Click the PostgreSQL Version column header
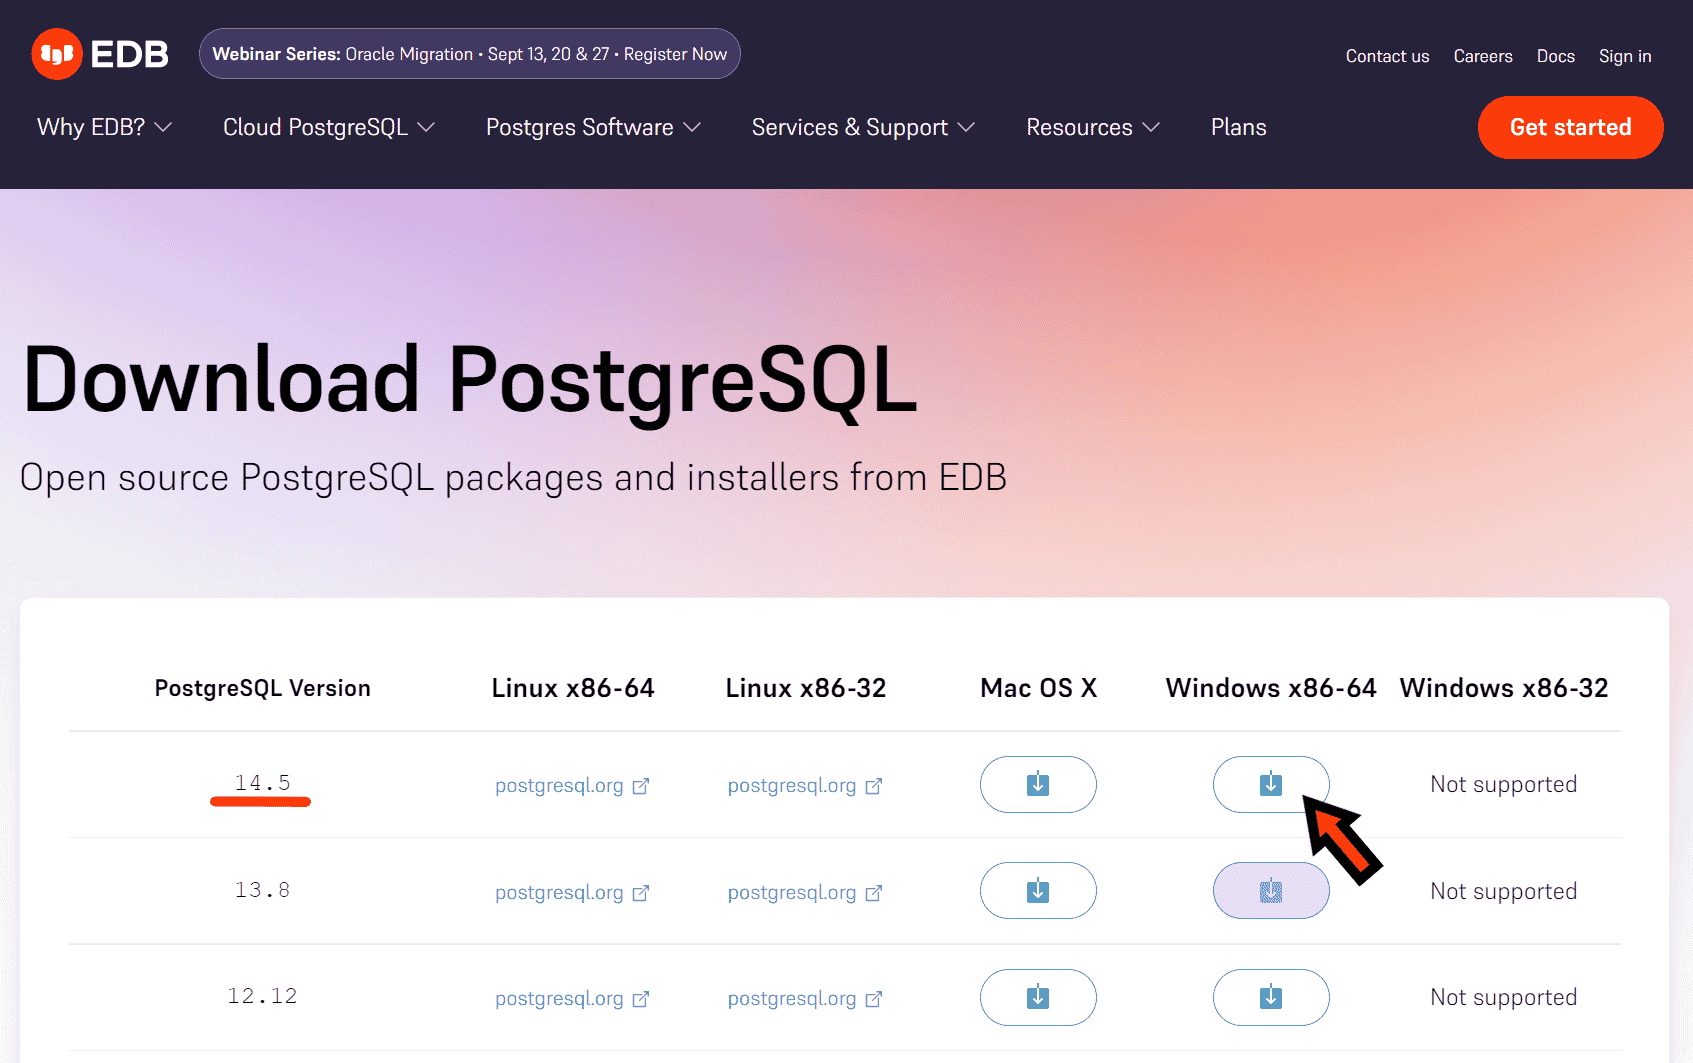 pyautogui.click(x=262, y=688)
